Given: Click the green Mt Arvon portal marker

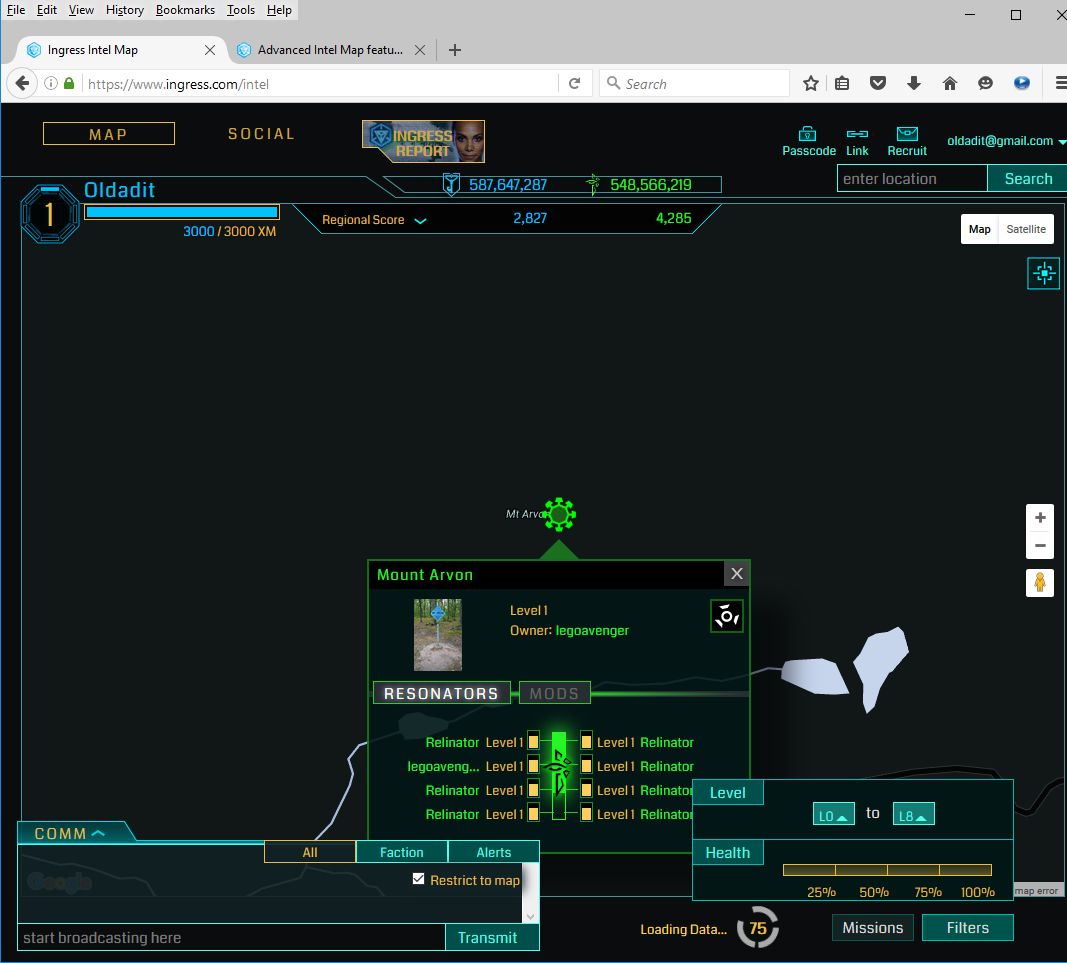Looking at the screenshot, I should 559,514.
